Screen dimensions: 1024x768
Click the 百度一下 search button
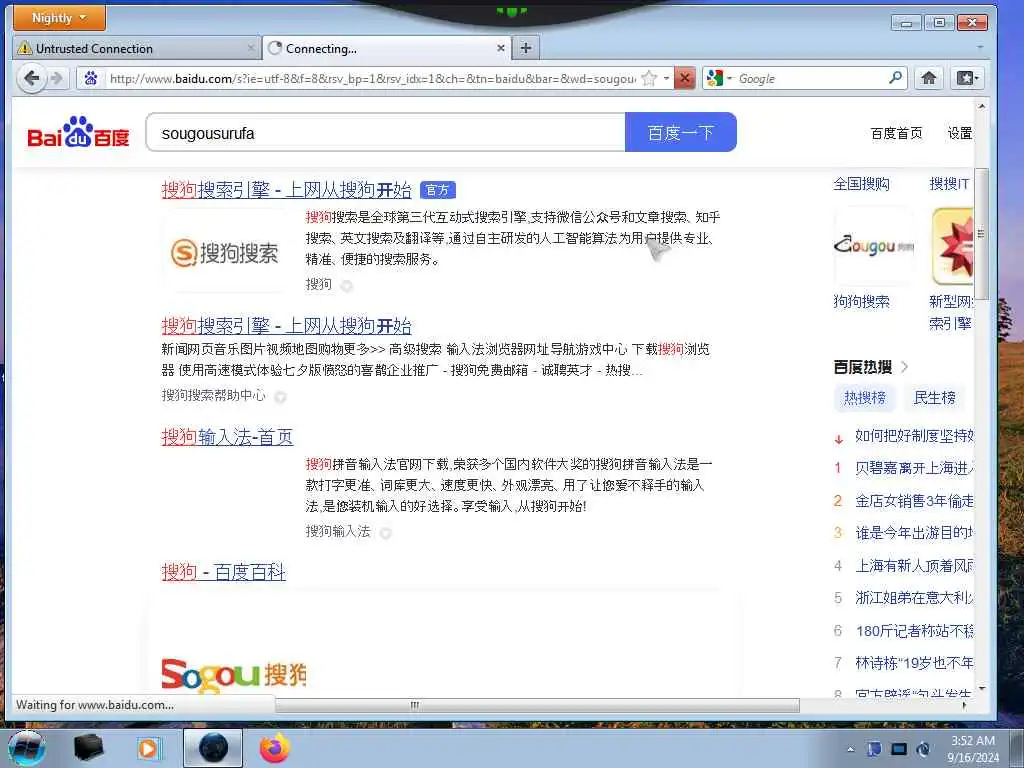pos(680,133)
